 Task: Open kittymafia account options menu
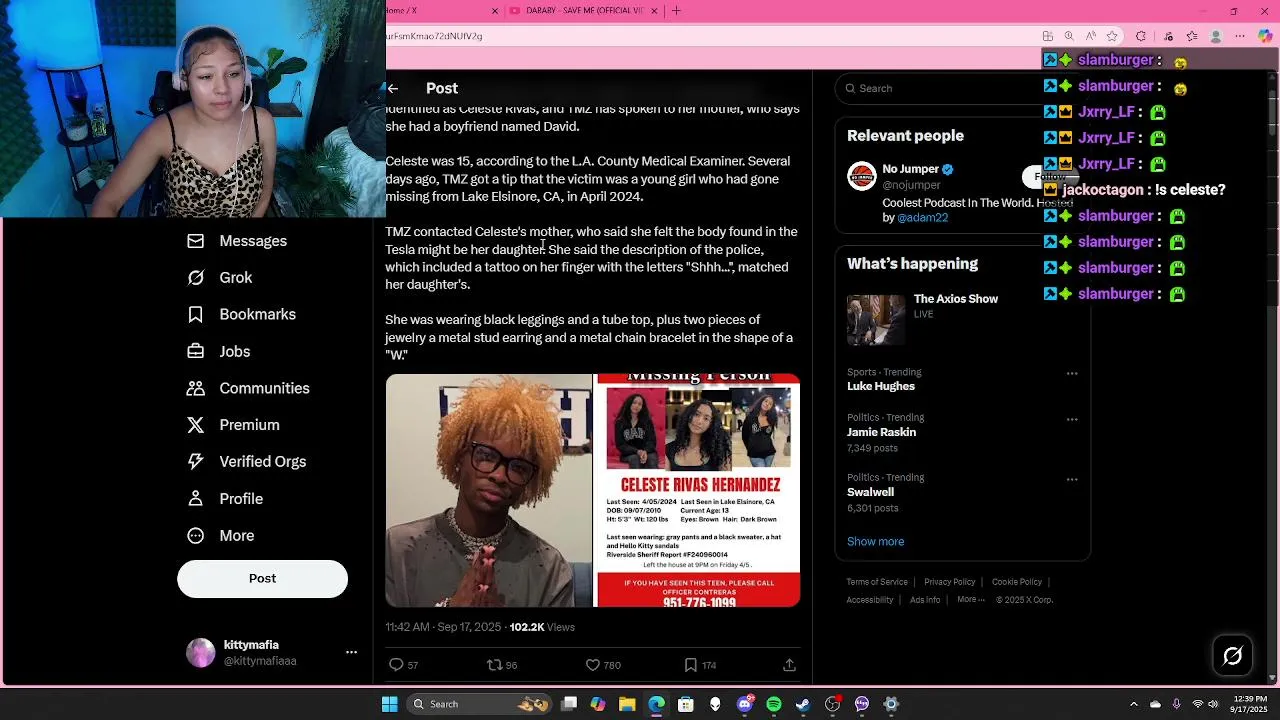point(351,652)
